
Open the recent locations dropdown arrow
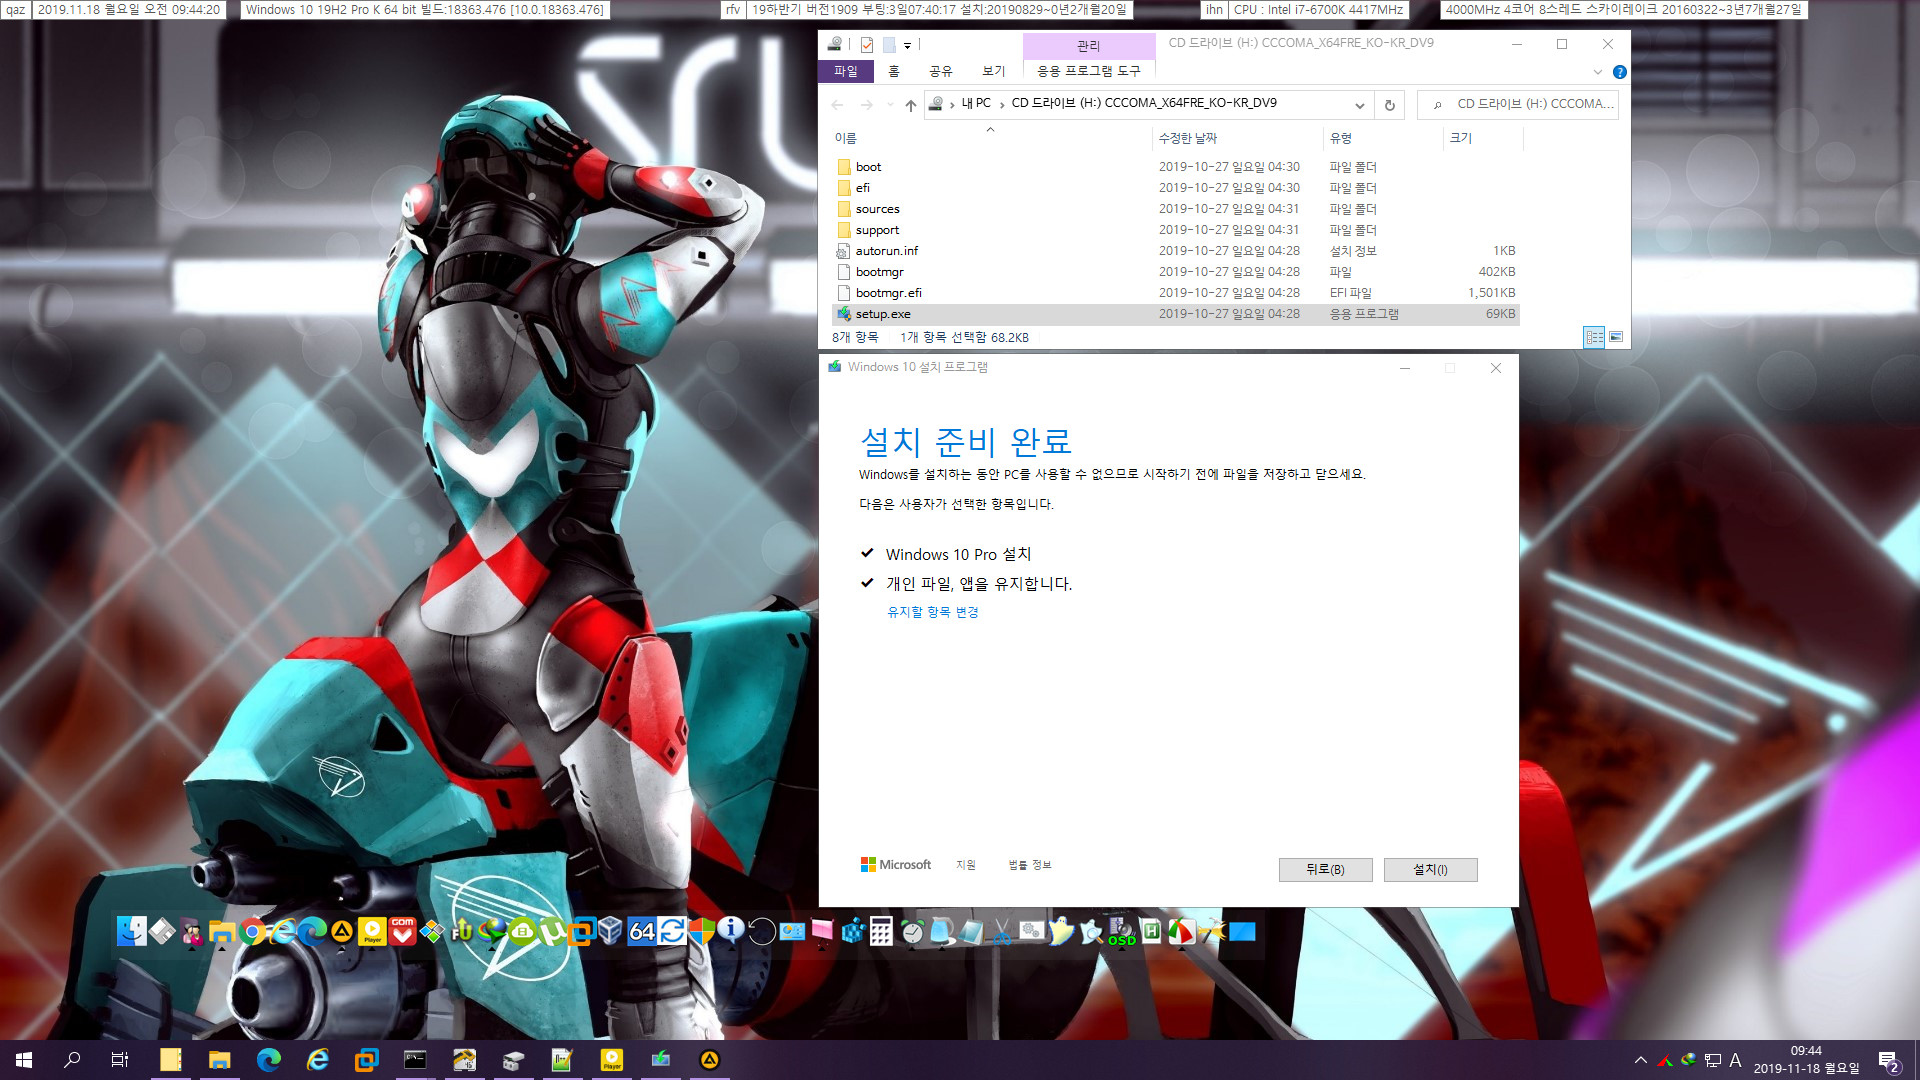pos(889,105)
